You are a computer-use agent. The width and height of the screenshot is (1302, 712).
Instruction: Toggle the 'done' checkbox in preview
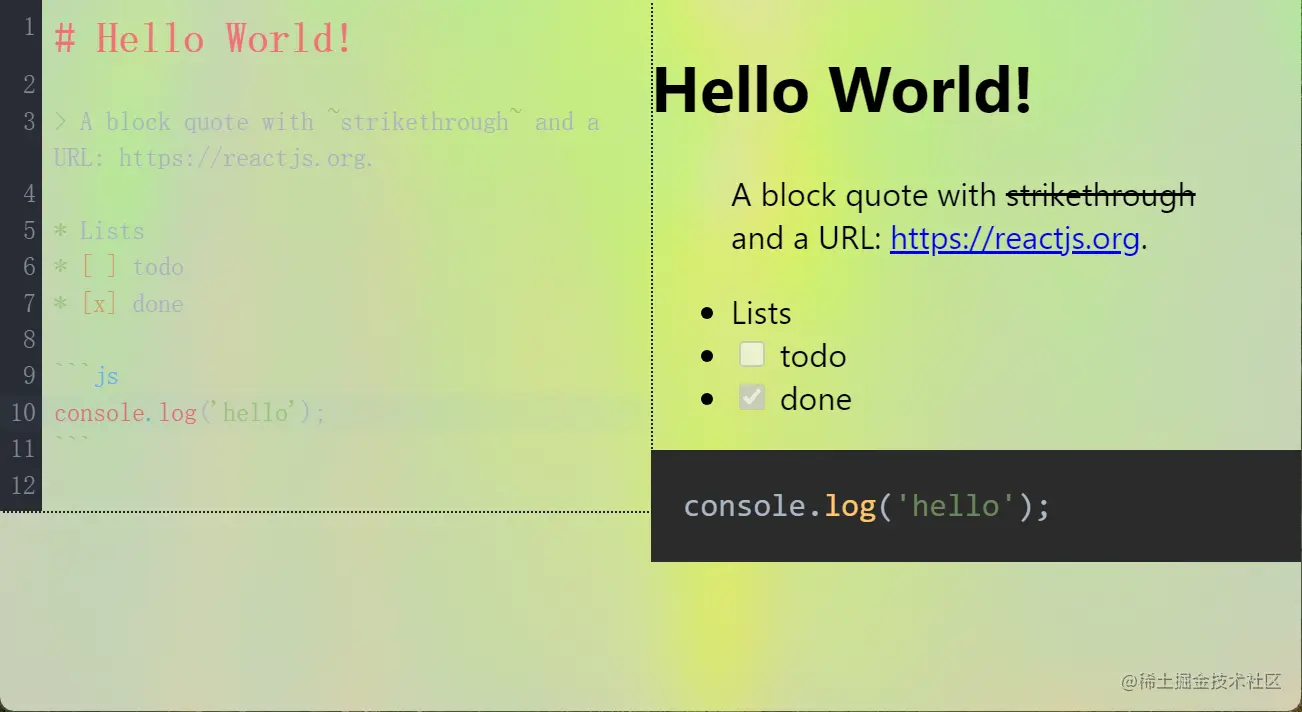click(752, 397)
